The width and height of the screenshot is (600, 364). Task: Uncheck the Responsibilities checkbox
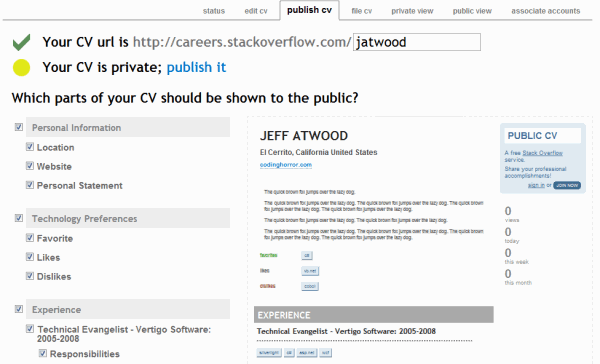43,353
